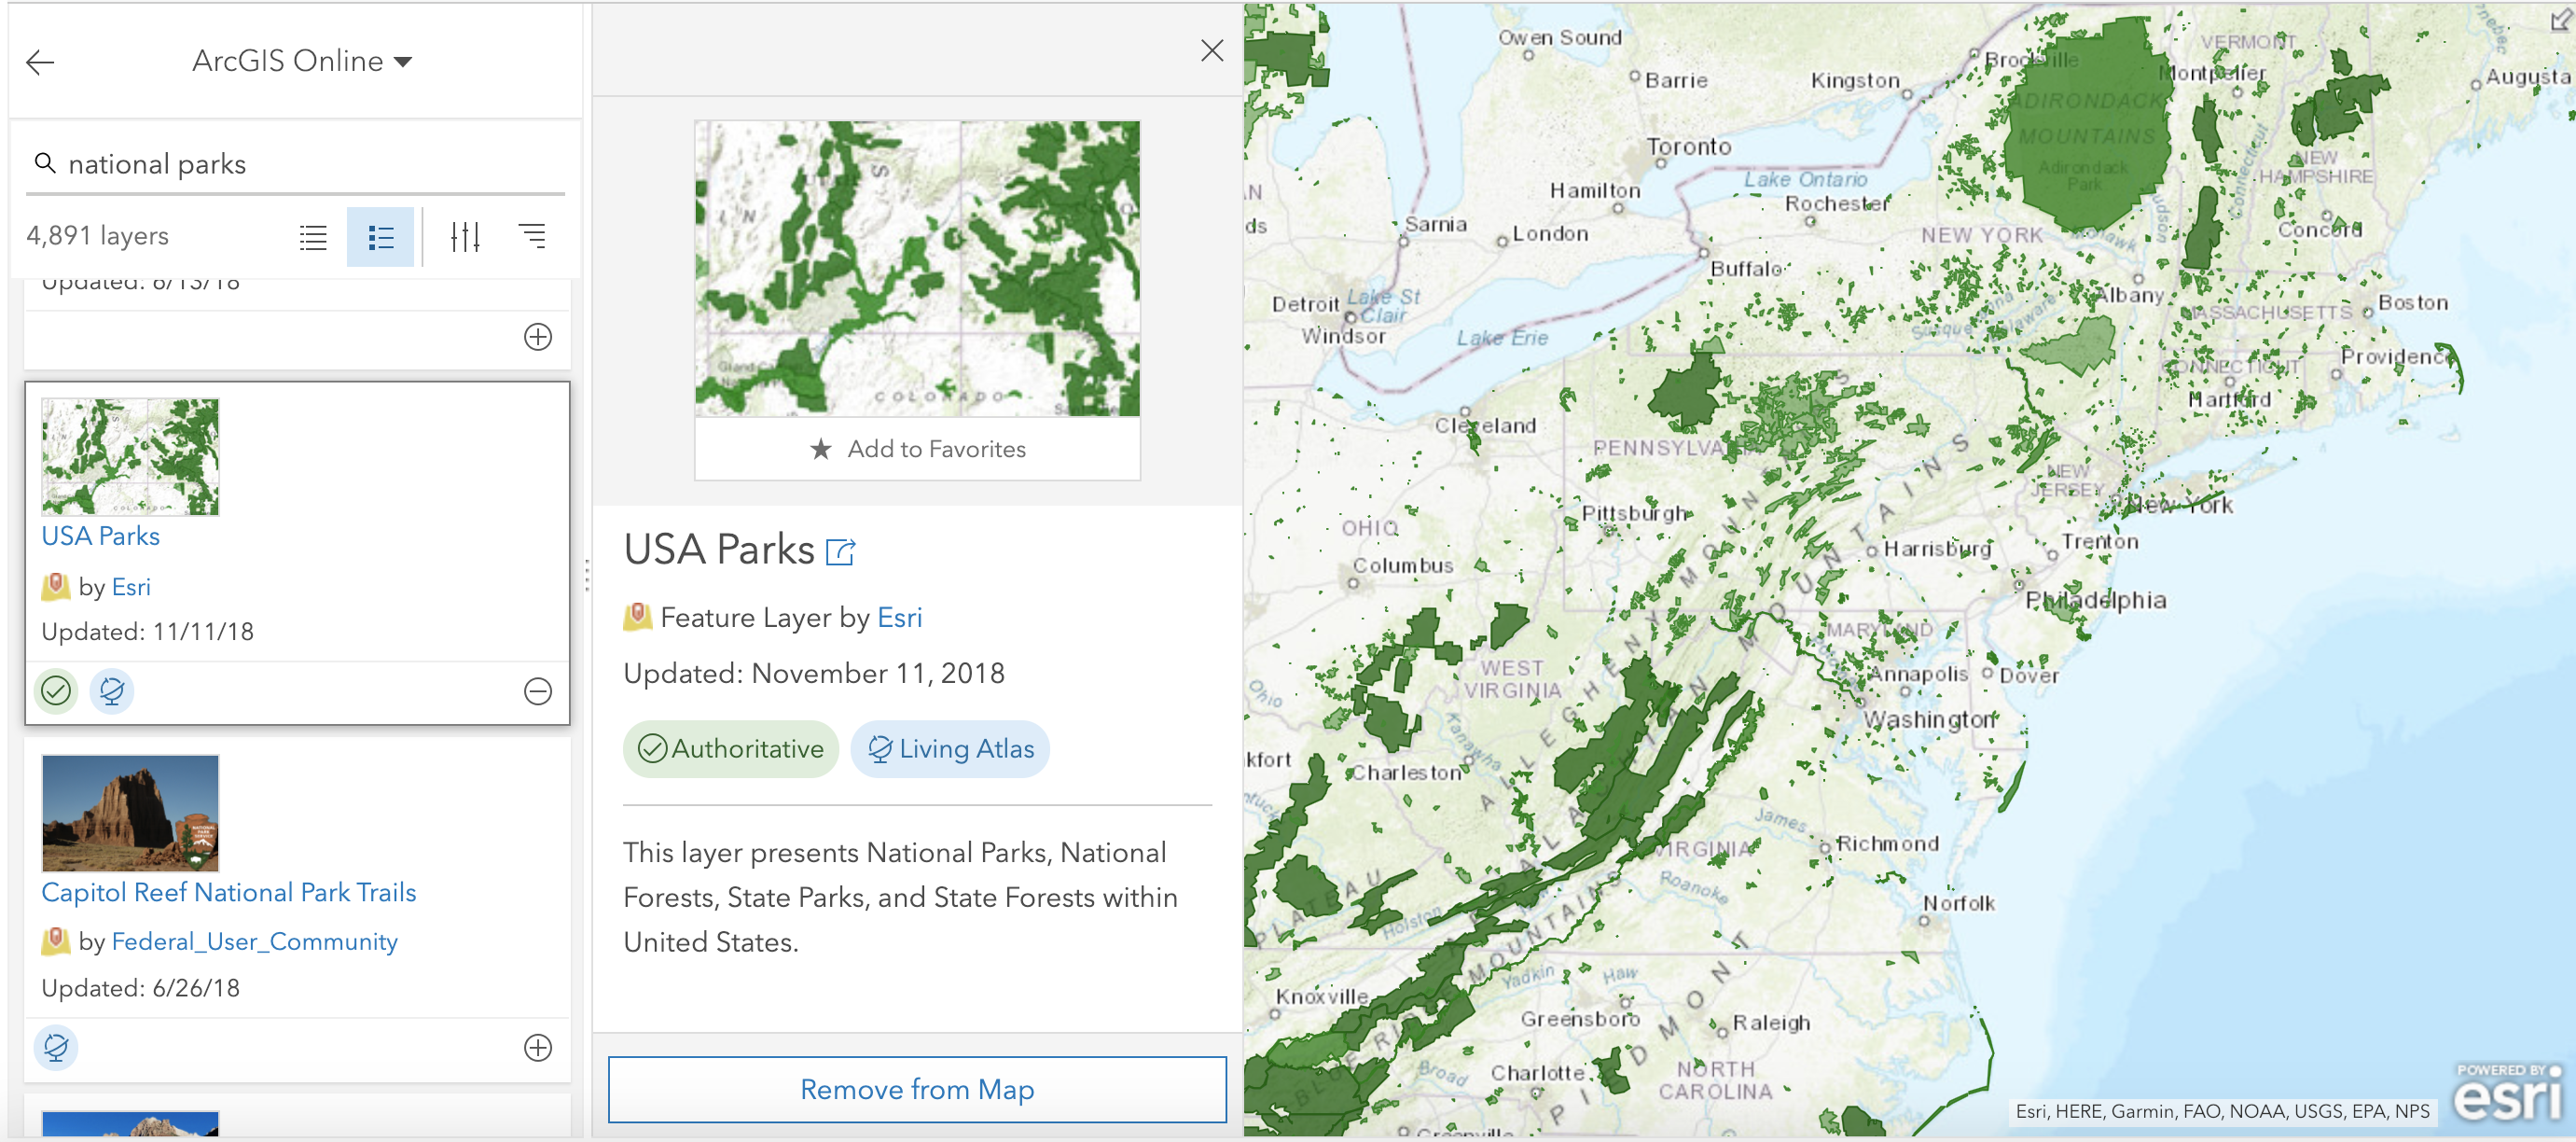Add the top partially visible layer
Viewport: 2576px width, 1142px height.
click(x=538, y=337)
